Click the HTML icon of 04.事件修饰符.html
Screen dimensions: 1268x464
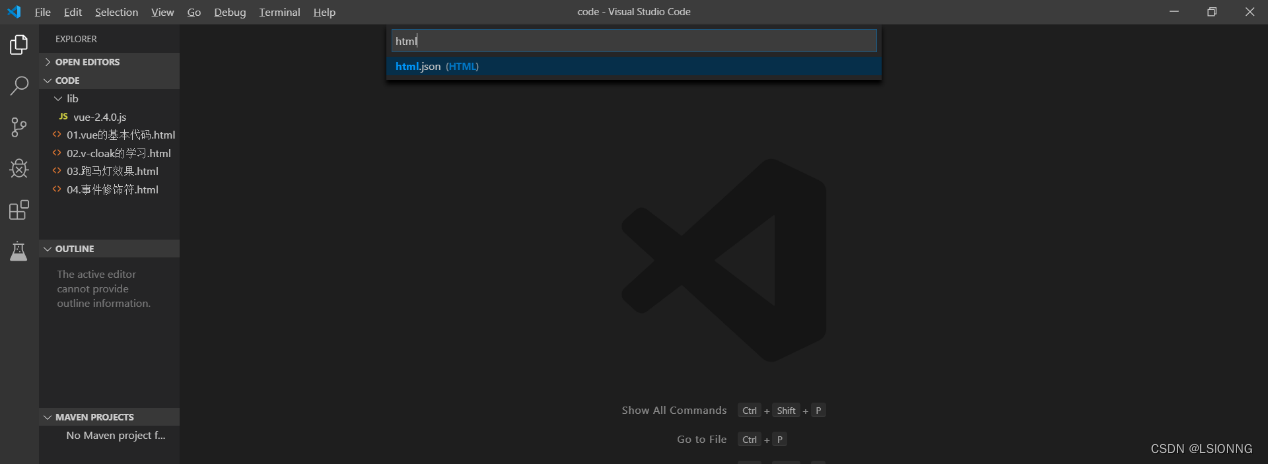point(57,189)
